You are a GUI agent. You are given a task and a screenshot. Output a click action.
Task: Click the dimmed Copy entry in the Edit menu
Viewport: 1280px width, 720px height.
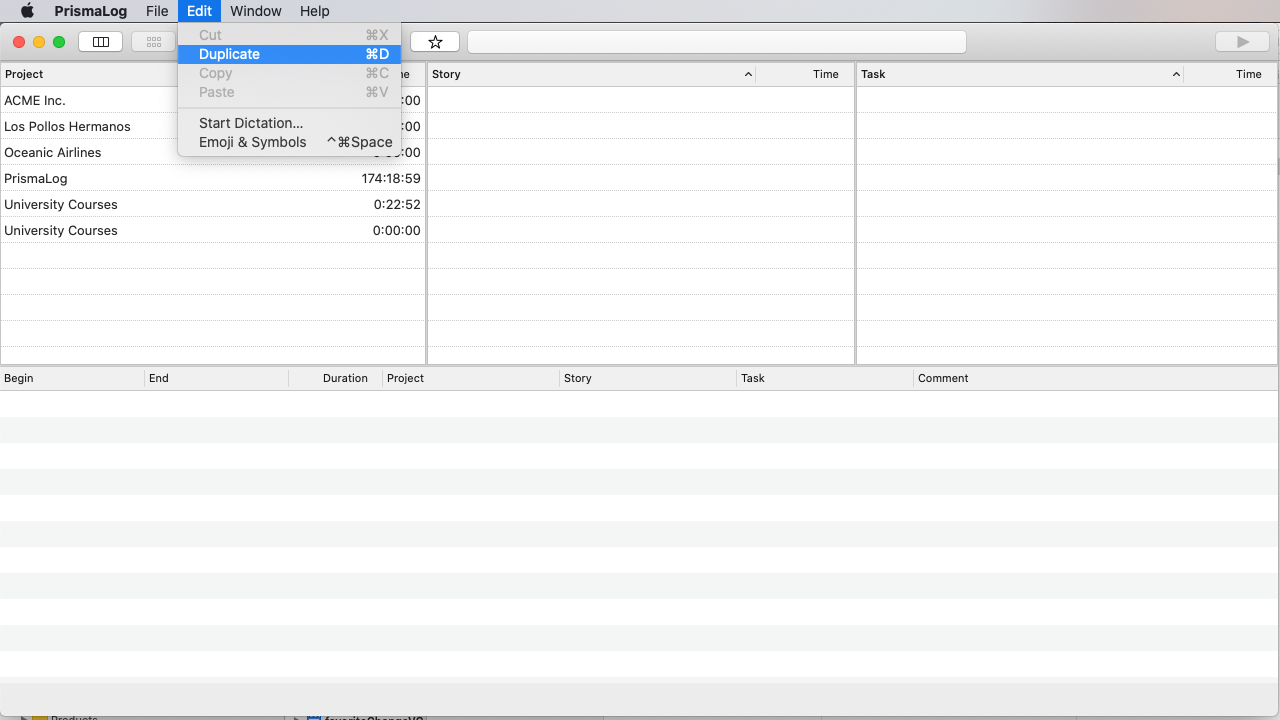(290, 73)
